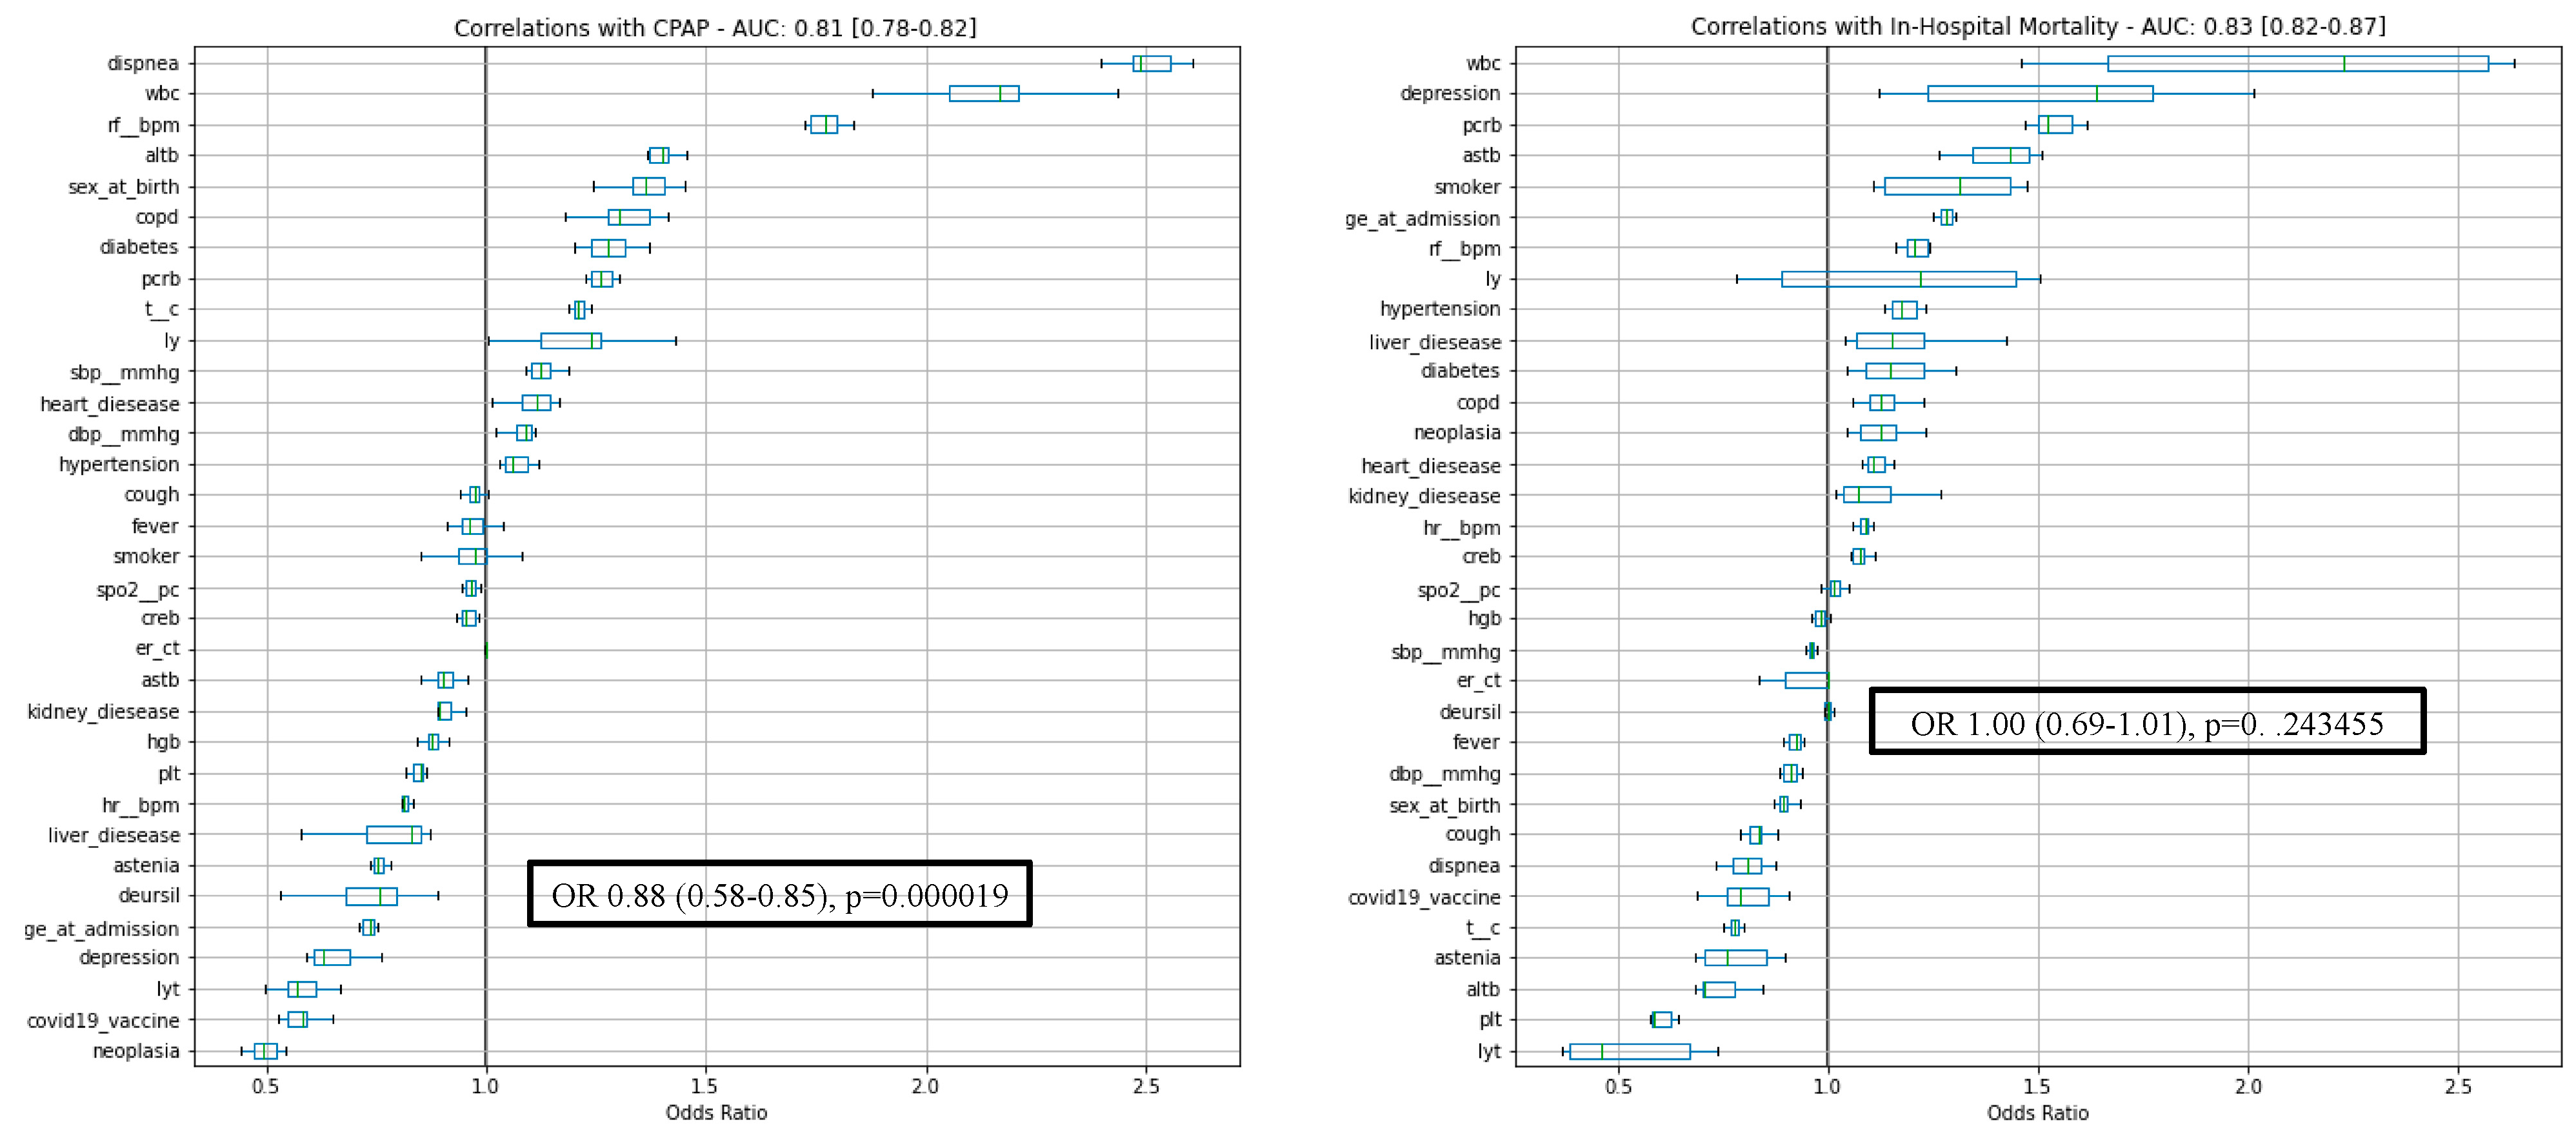
Task: Click the neoplasia label in CPAP plot
Action: pos(136,1051)
